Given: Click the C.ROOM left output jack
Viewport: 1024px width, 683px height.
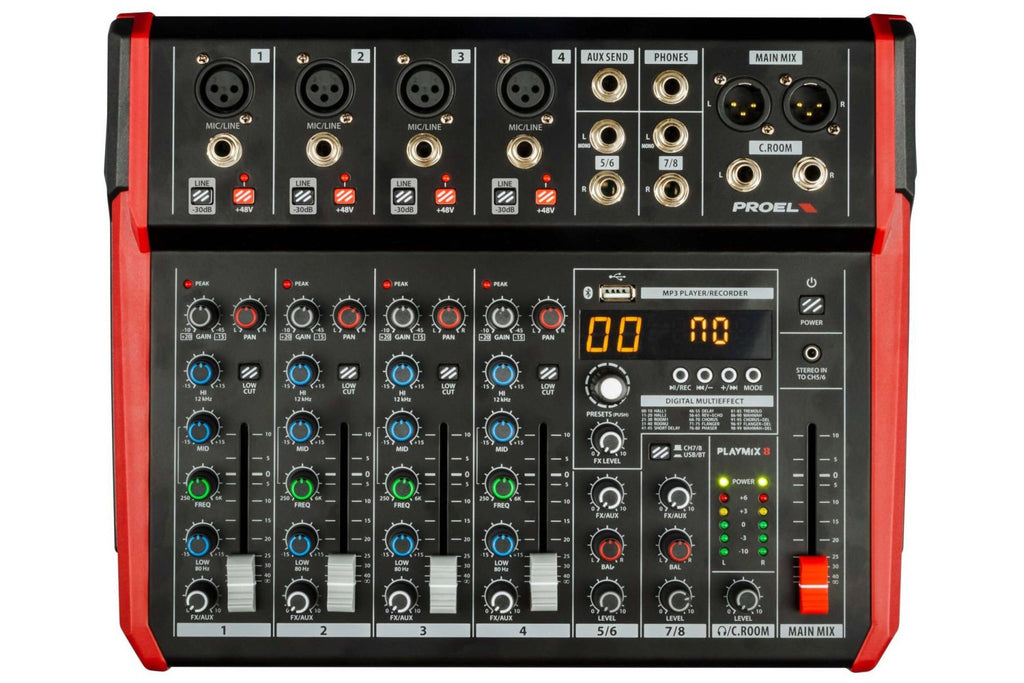Looking at the screenshot, I should point(743,175).
